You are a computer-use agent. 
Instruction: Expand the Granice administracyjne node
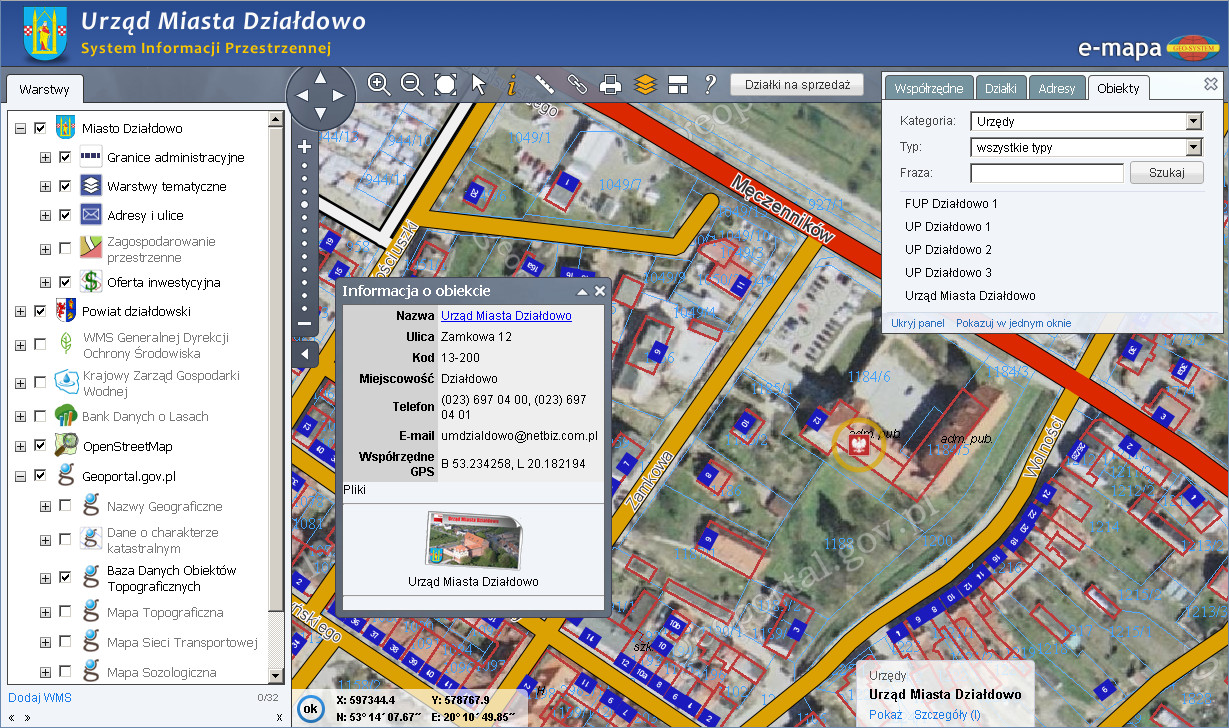[x=45, y=157]
